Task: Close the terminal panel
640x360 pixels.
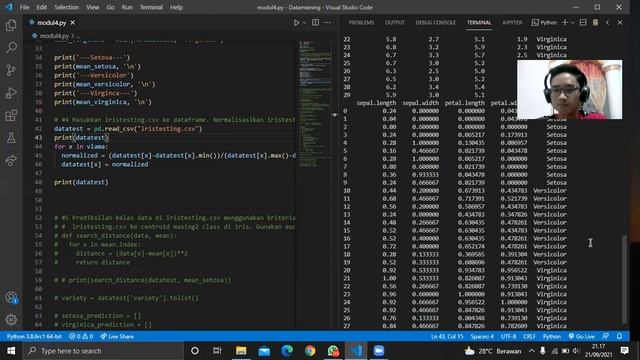Action: tap(620, 22)
